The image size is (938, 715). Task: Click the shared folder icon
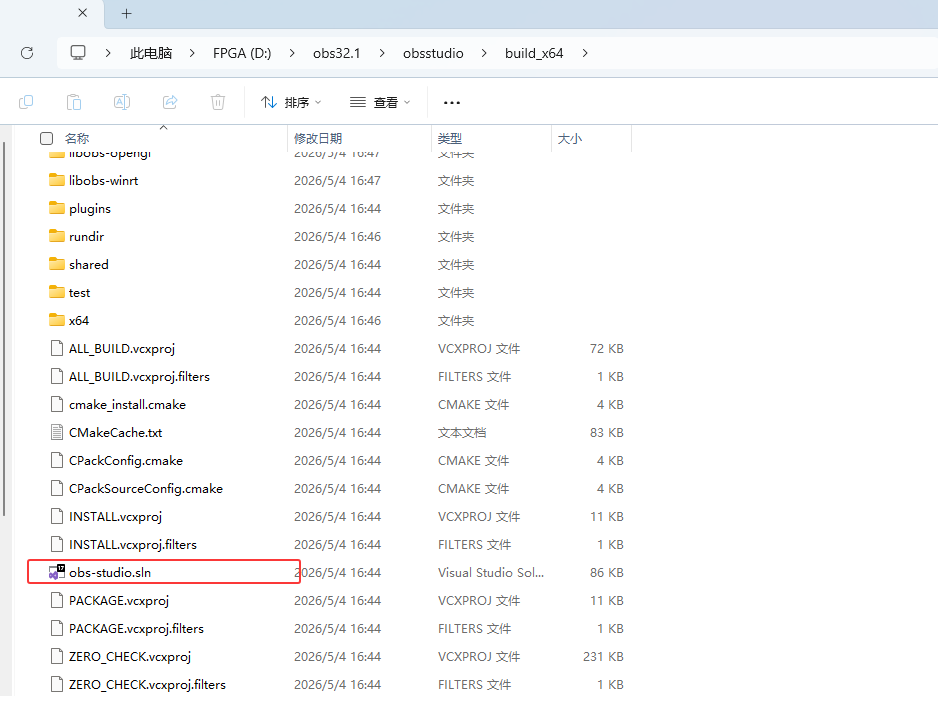click(x=57, y=264)
